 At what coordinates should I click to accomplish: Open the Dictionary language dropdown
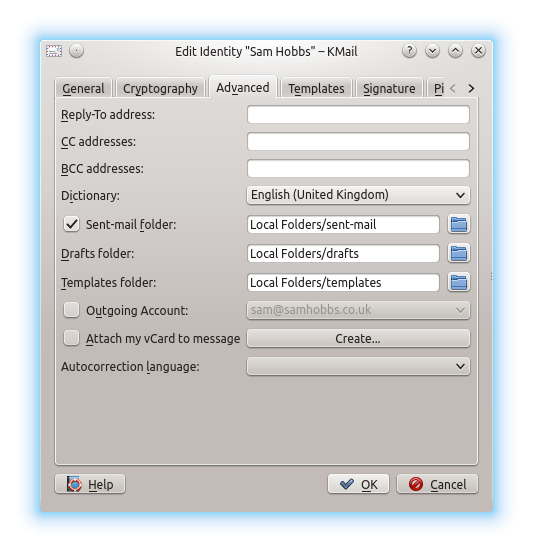pos(358,195)
